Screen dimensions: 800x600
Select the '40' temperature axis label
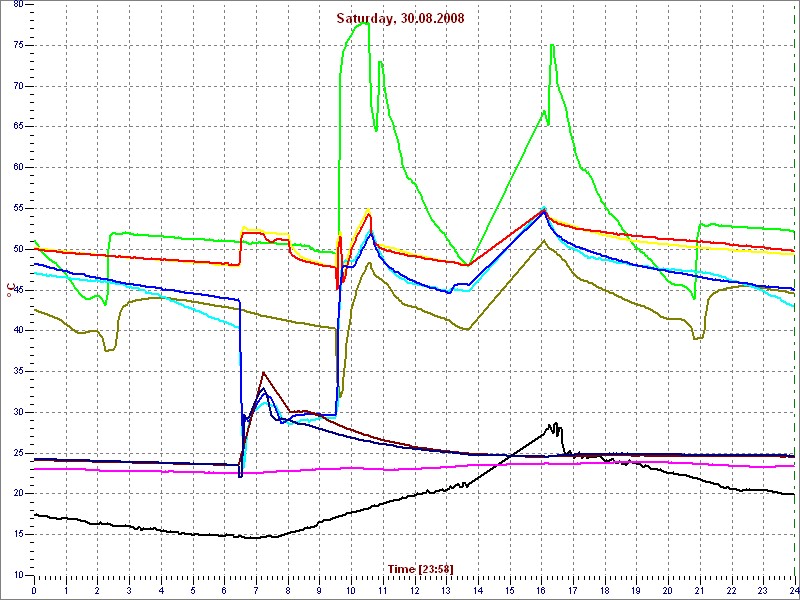tap(16, 331)
